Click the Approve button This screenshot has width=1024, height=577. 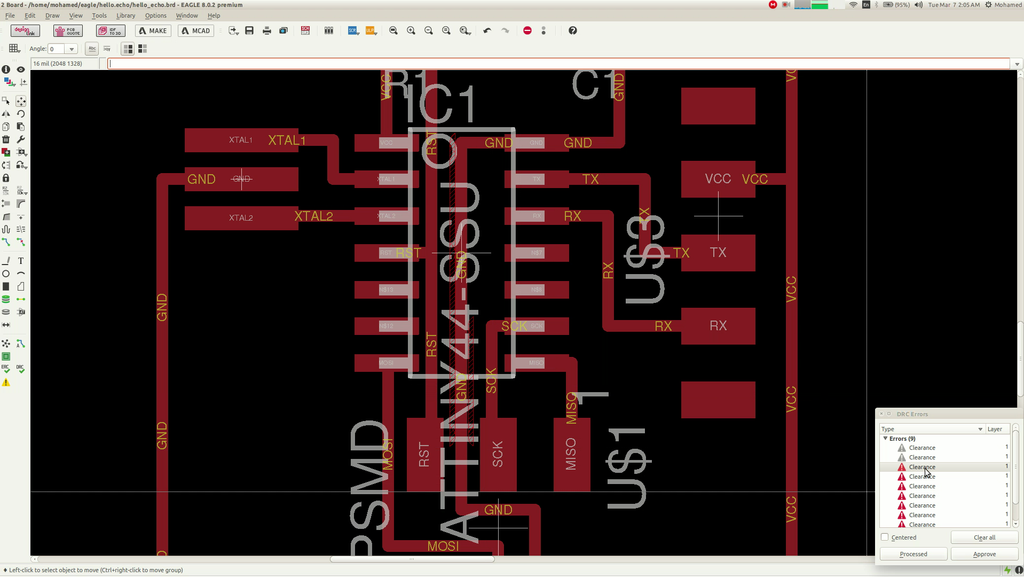(x=984, y=554)
